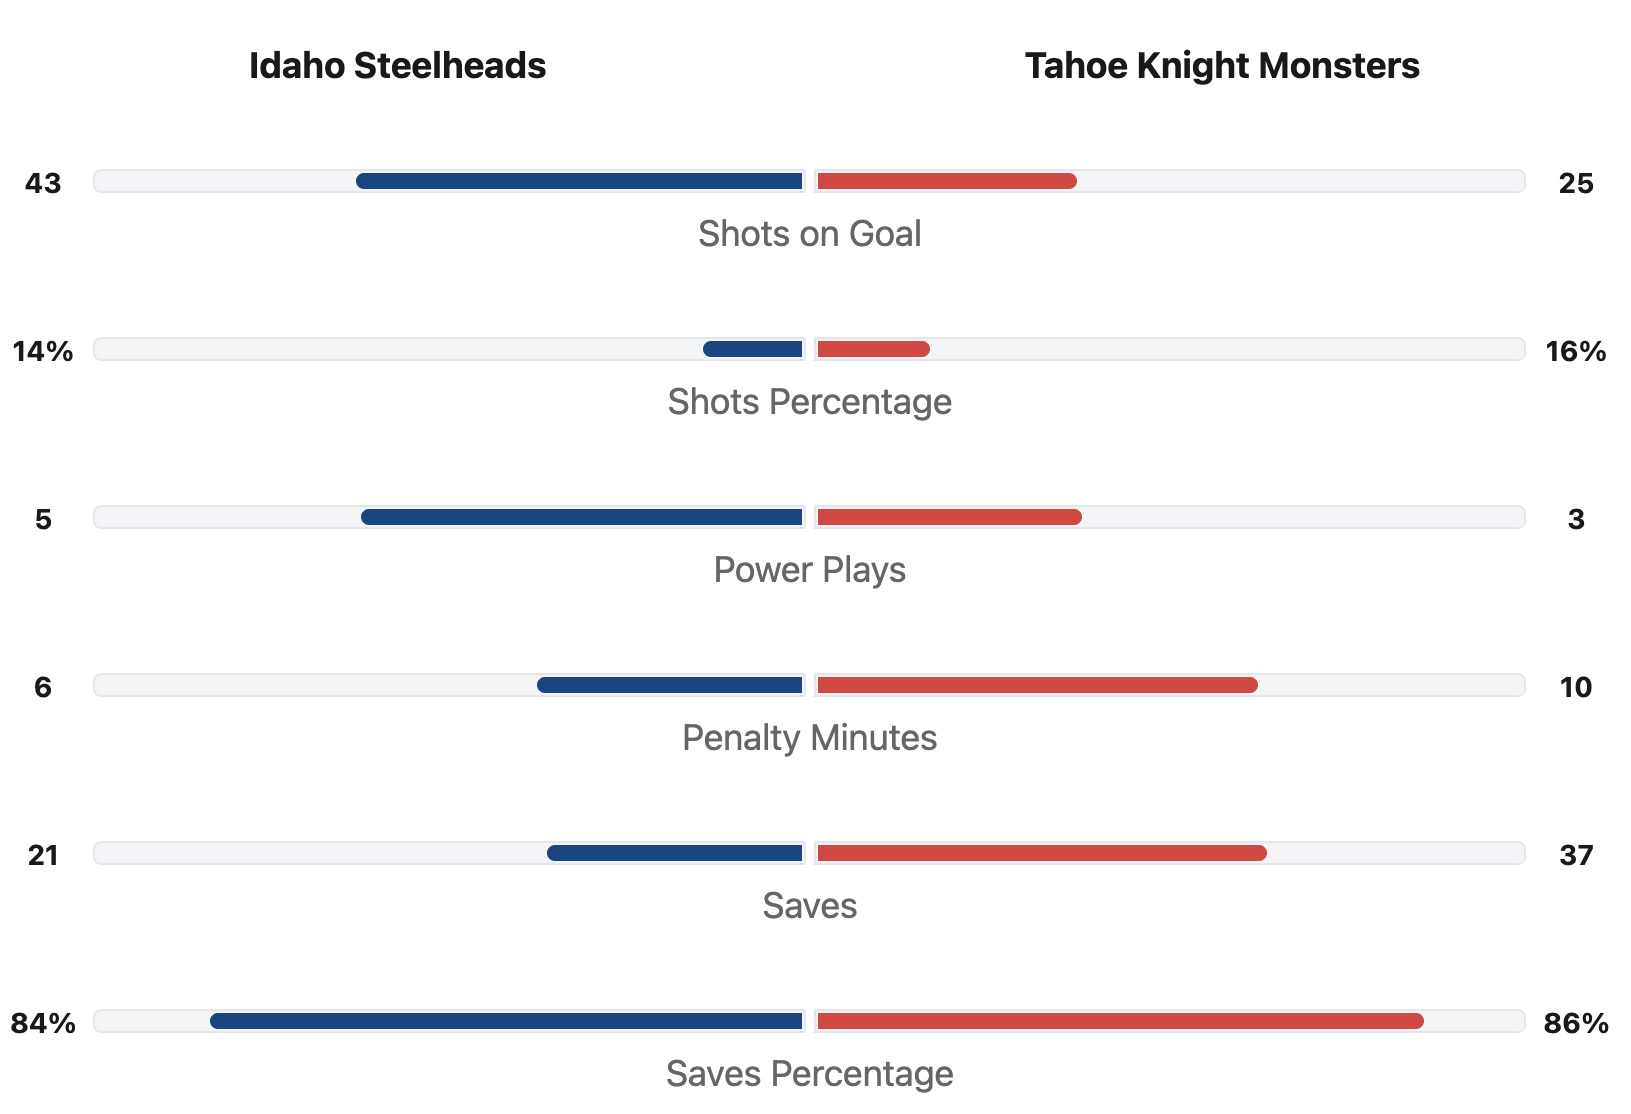
Task: Click Idaho's 84% saves percentage value
Action: click(x=43, y=1024)
